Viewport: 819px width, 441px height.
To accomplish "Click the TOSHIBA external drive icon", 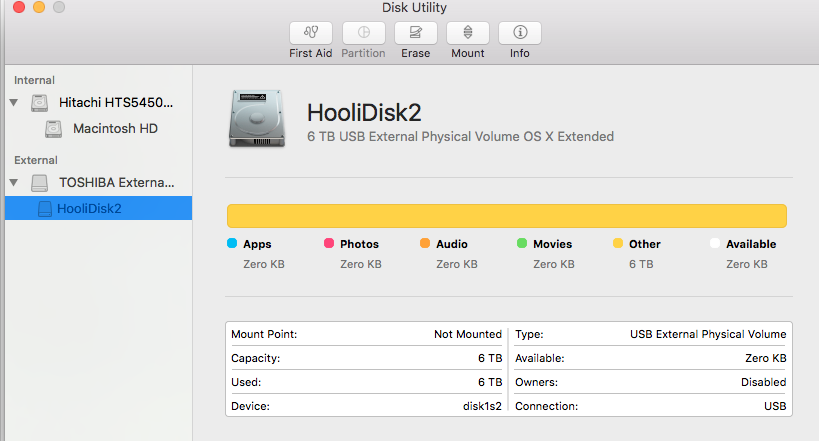I will pyautogui.click(x=39, y=183).
